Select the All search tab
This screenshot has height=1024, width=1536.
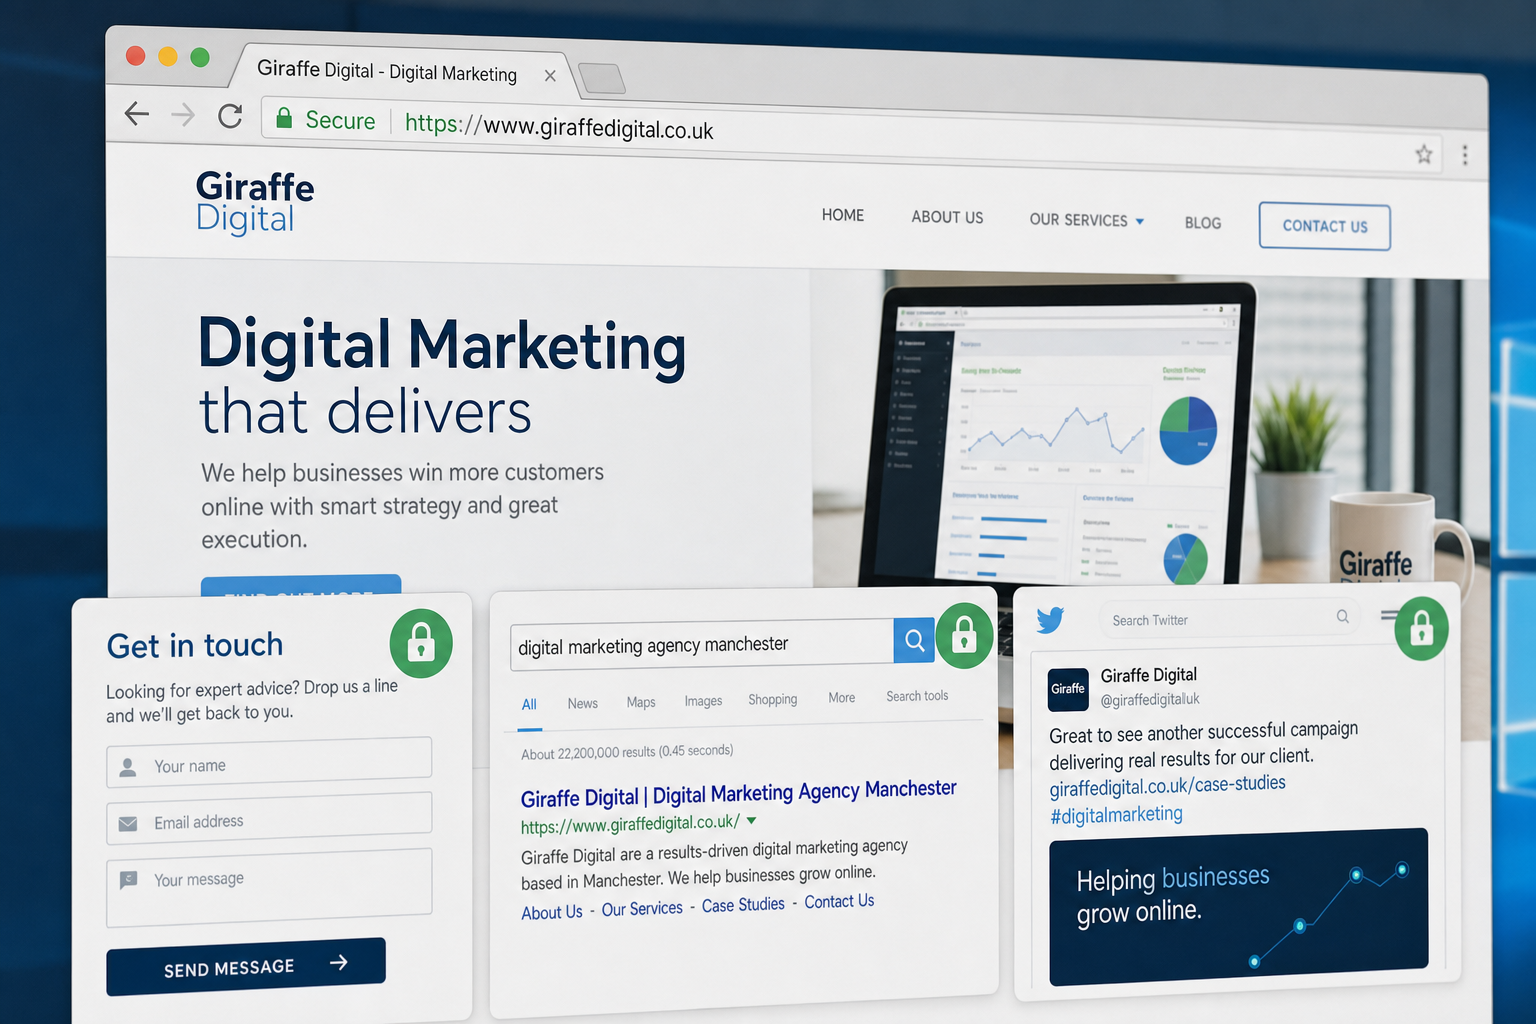pos(529,704)
